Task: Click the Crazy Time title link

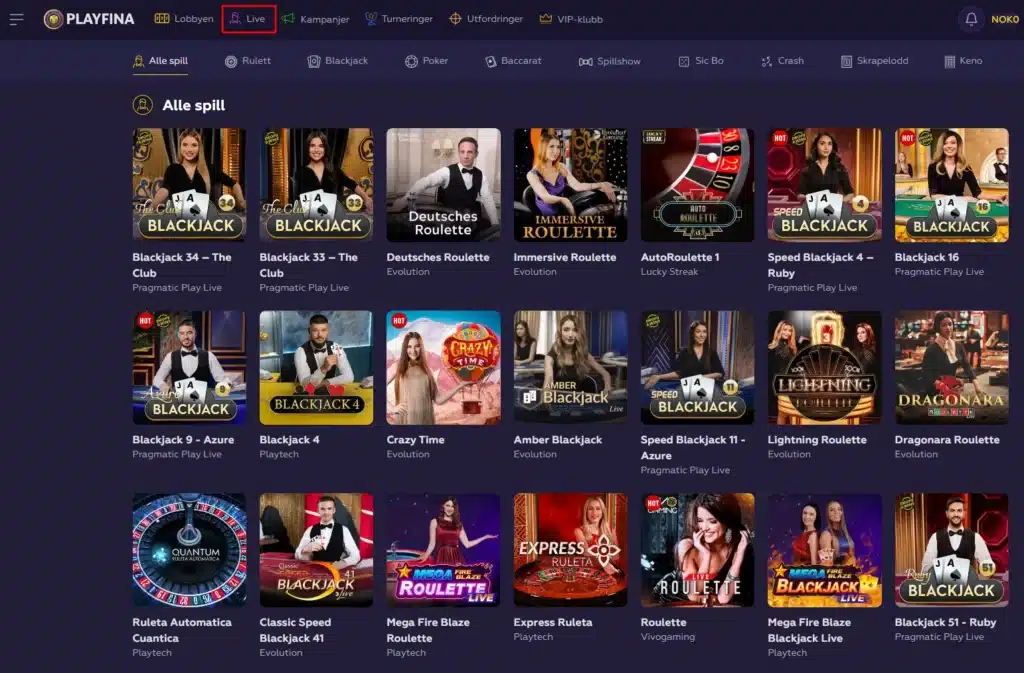Action: click(415, 440)
